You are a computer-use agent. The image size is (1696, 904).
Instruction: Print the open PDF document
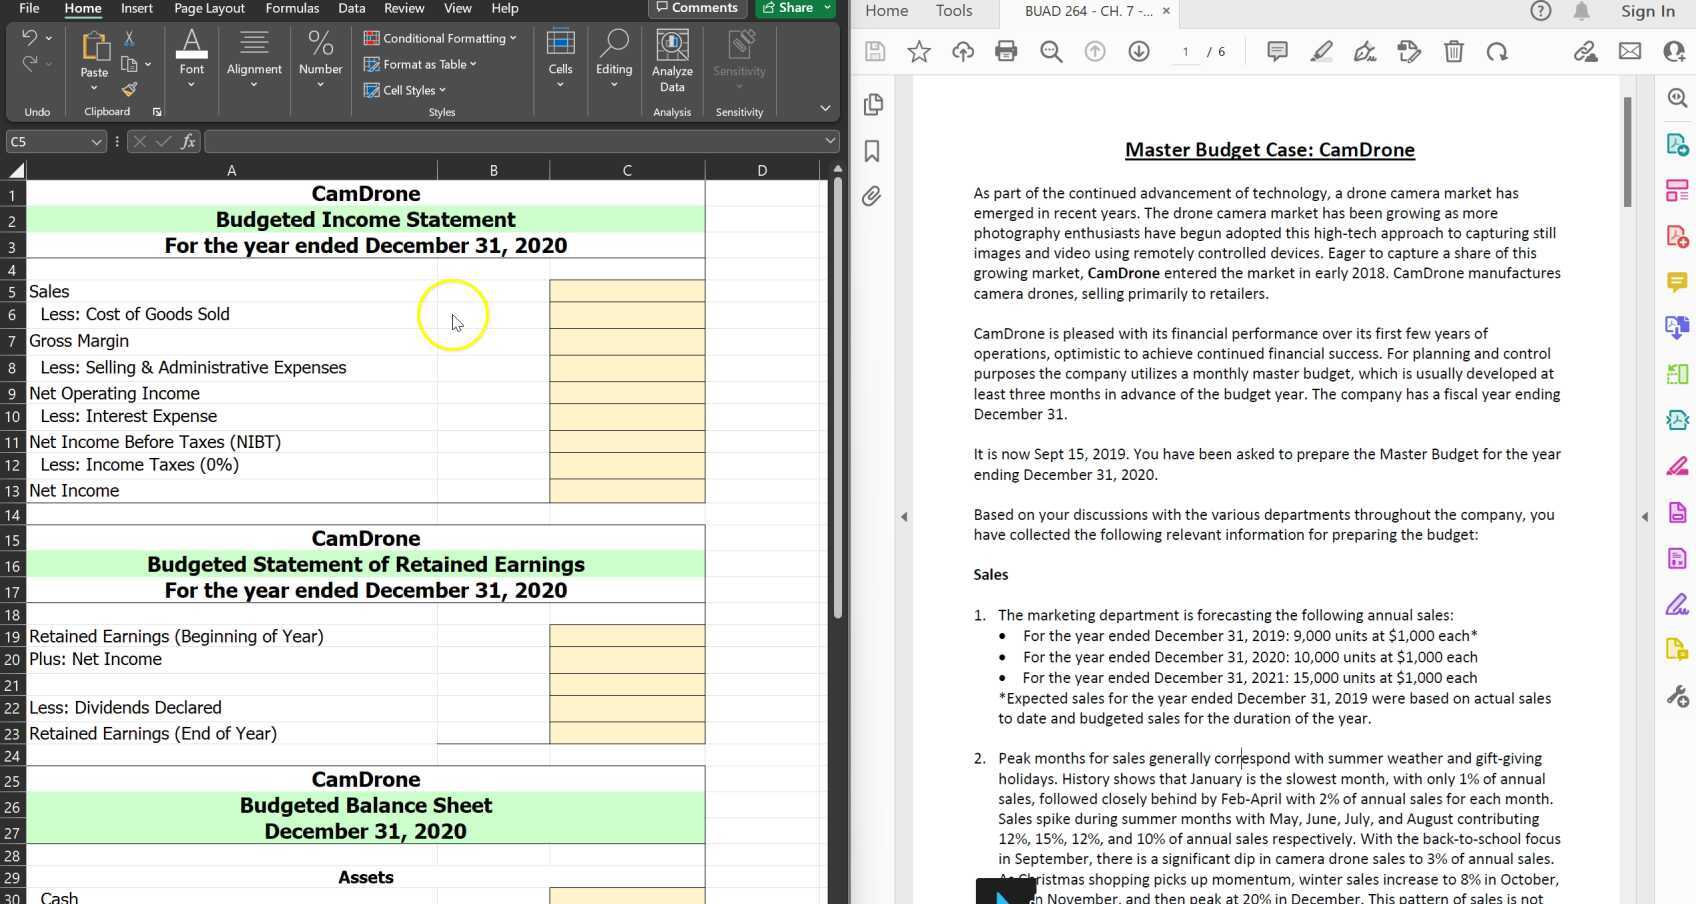pyautogui.click(x=1007, y=51)
